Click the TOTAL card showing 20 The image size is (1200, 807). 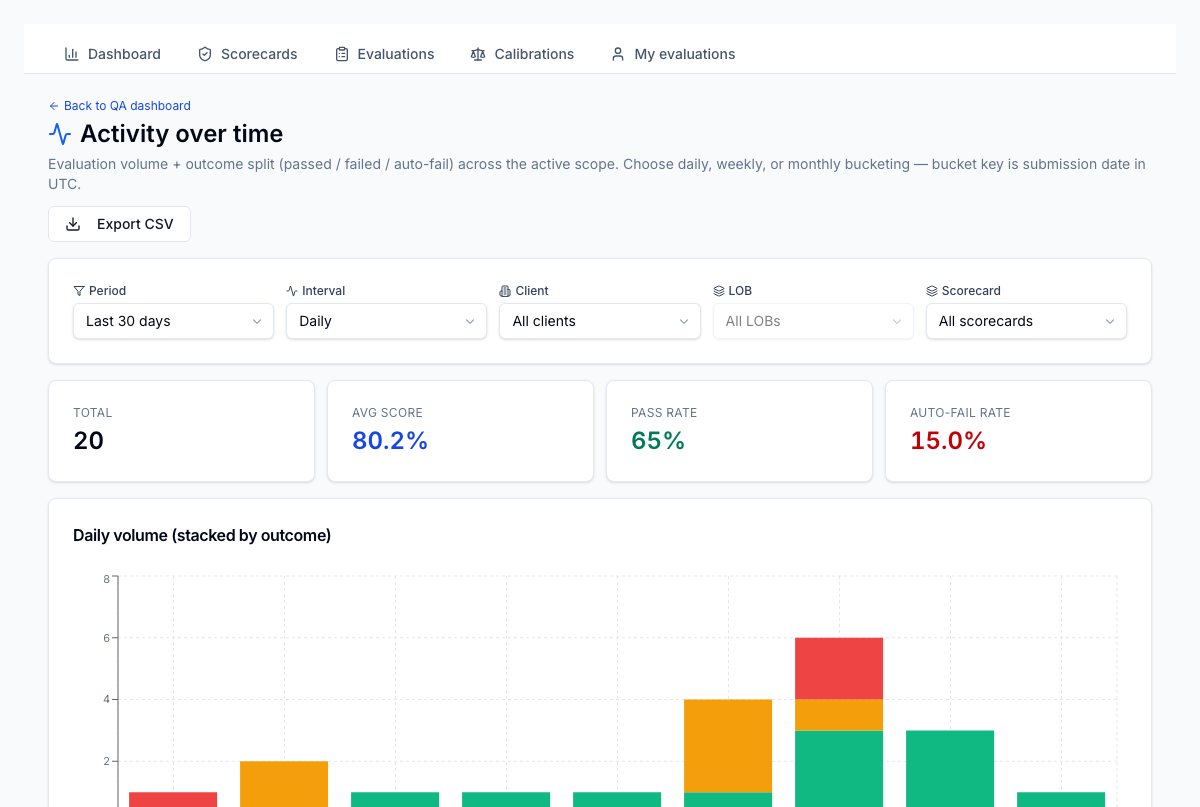tap(181, 431)
